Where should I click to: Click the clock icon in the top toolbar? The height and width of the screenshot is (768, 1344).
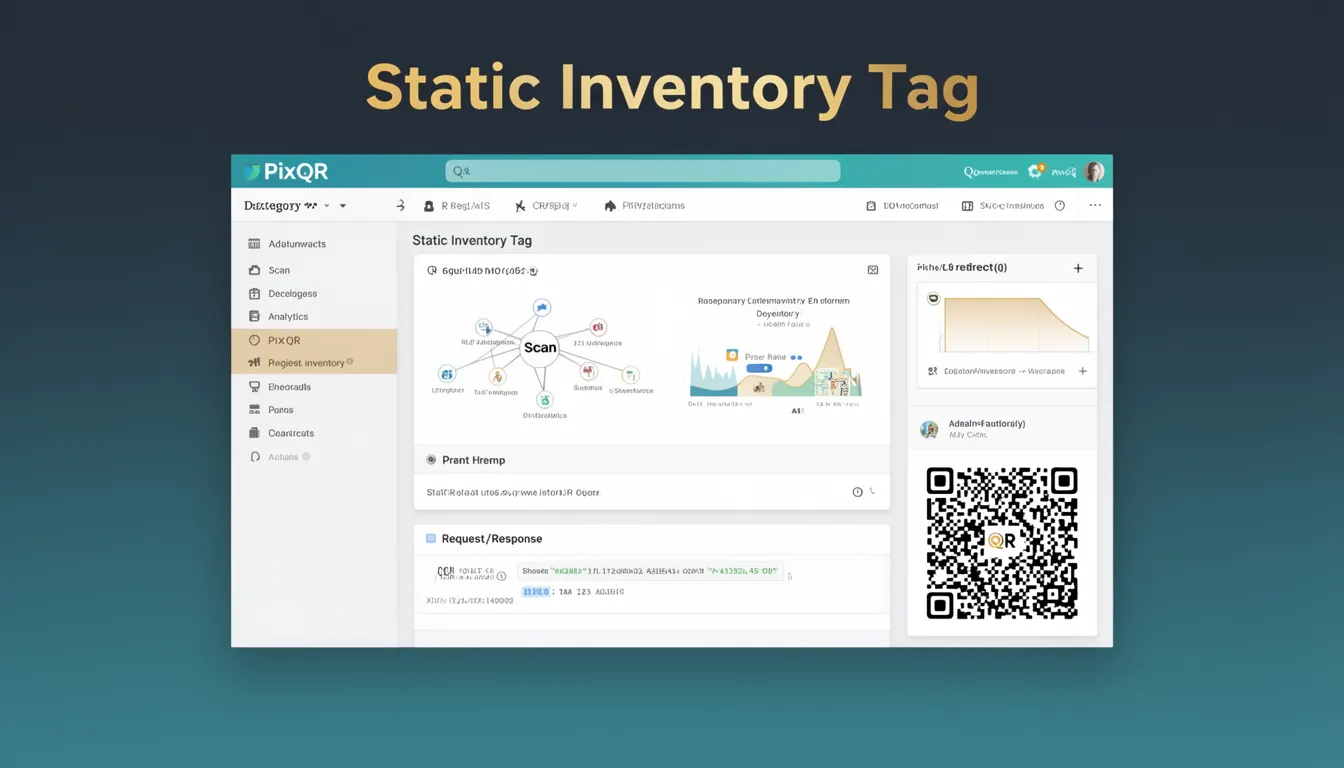(x=1059, y=206)
